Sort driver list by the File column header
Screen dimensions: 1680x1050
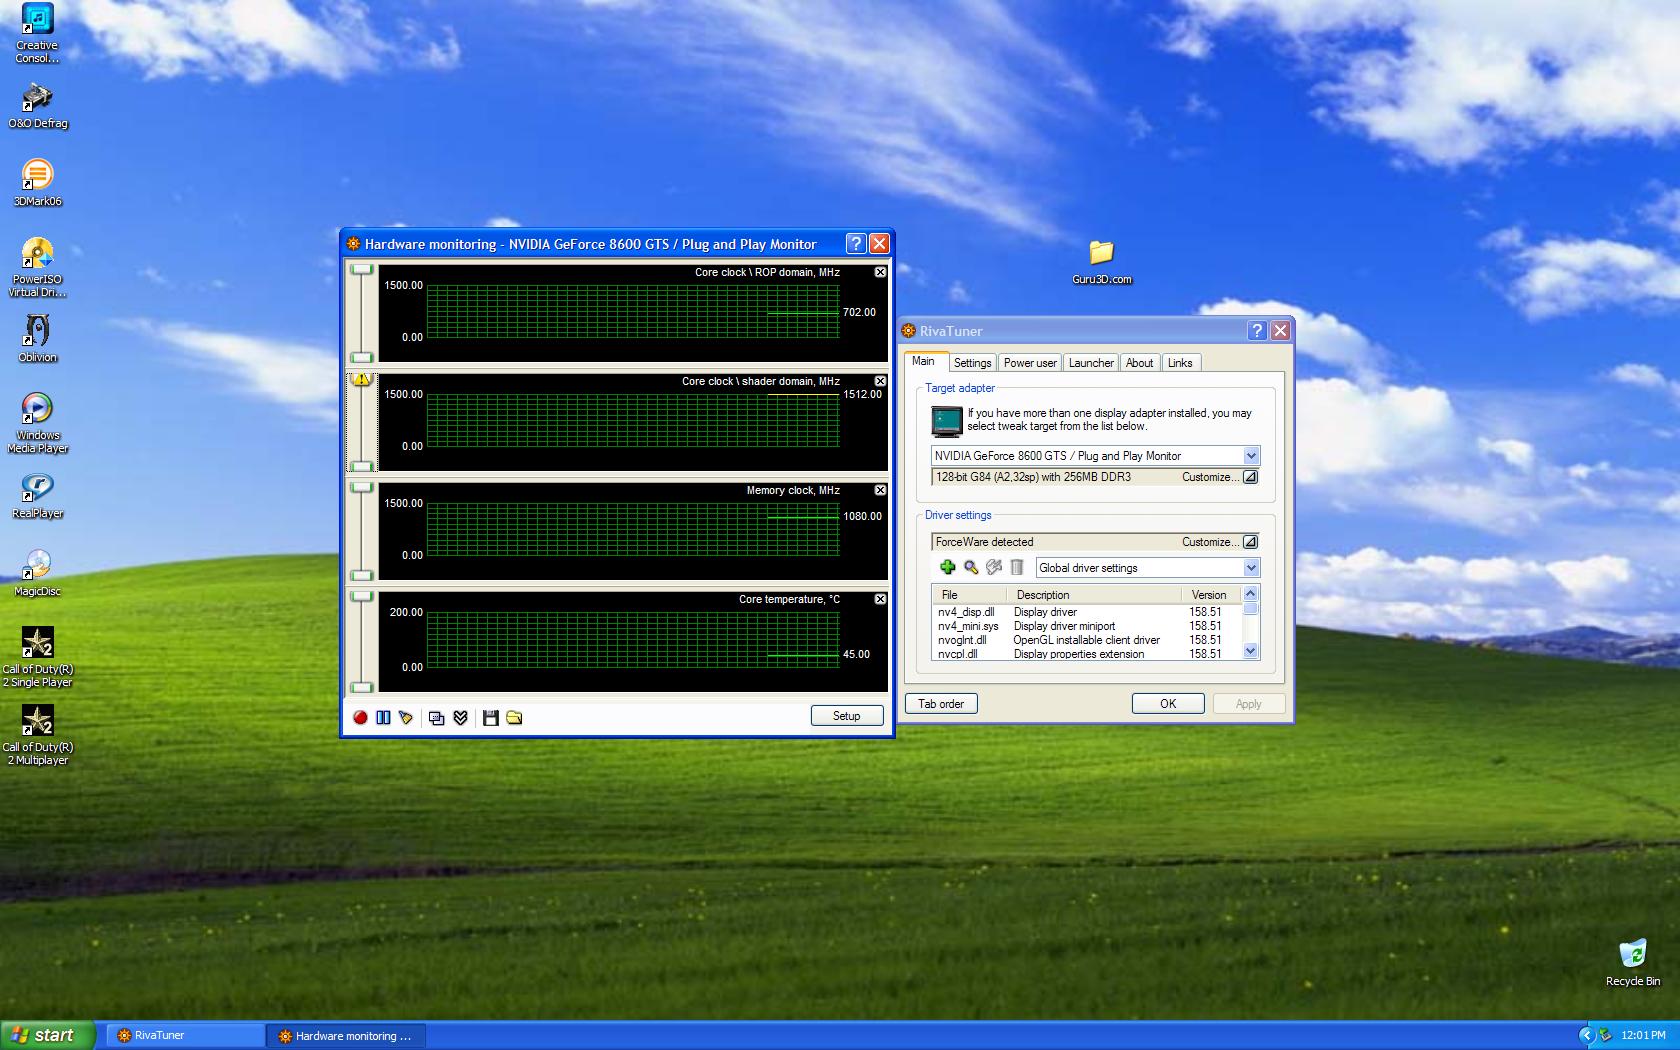pos(968,595)
